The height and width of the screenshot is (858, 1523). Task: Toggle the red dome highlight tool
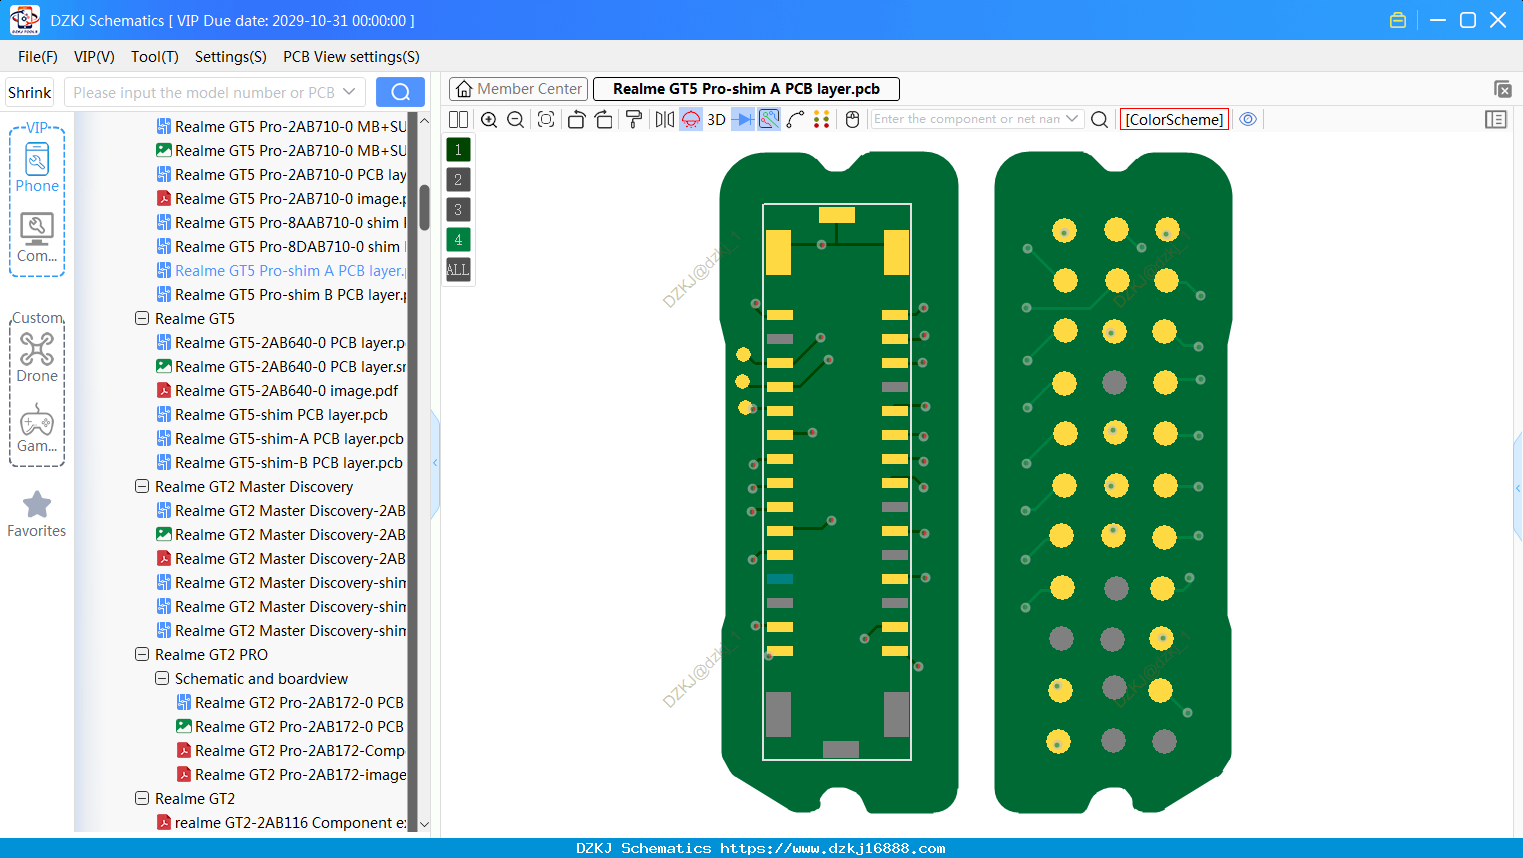[x=691, y=119]
